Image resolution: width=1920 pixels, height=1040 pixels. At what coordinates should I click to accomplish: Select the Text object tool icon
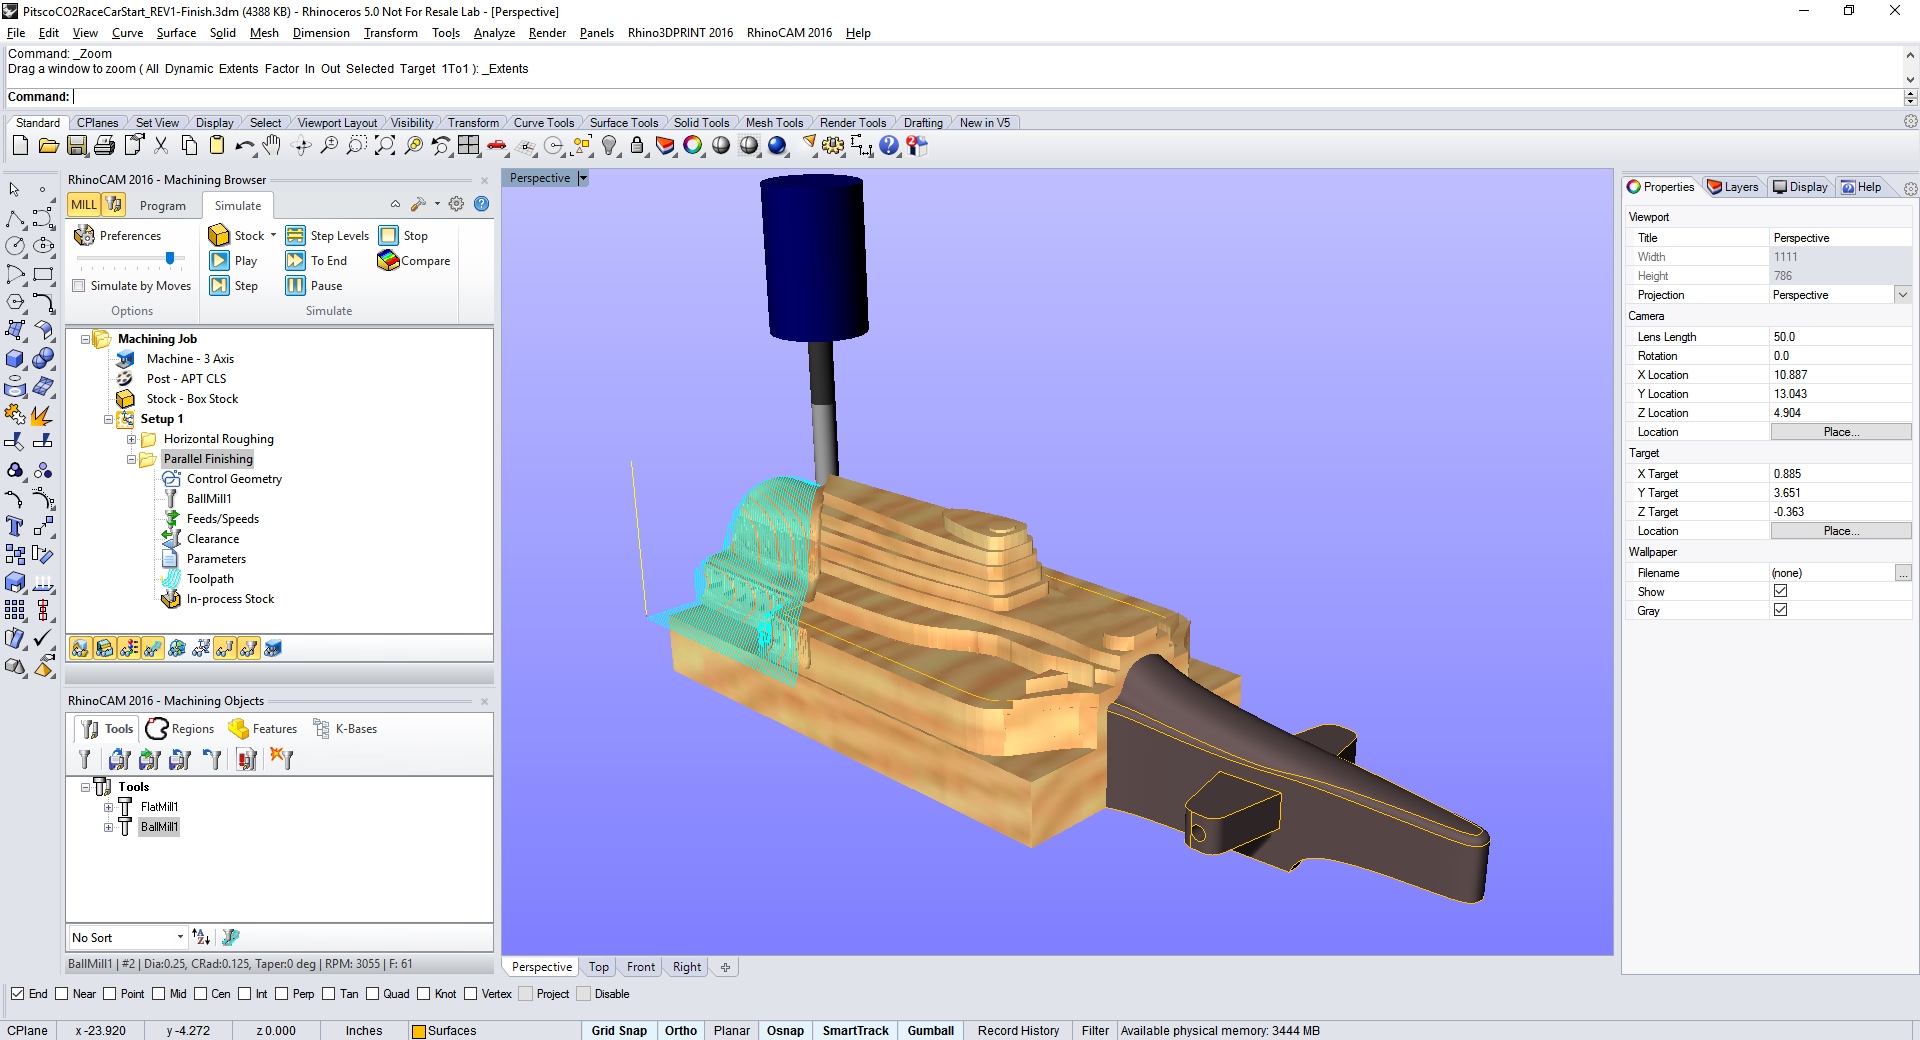[x=15, y=526]
